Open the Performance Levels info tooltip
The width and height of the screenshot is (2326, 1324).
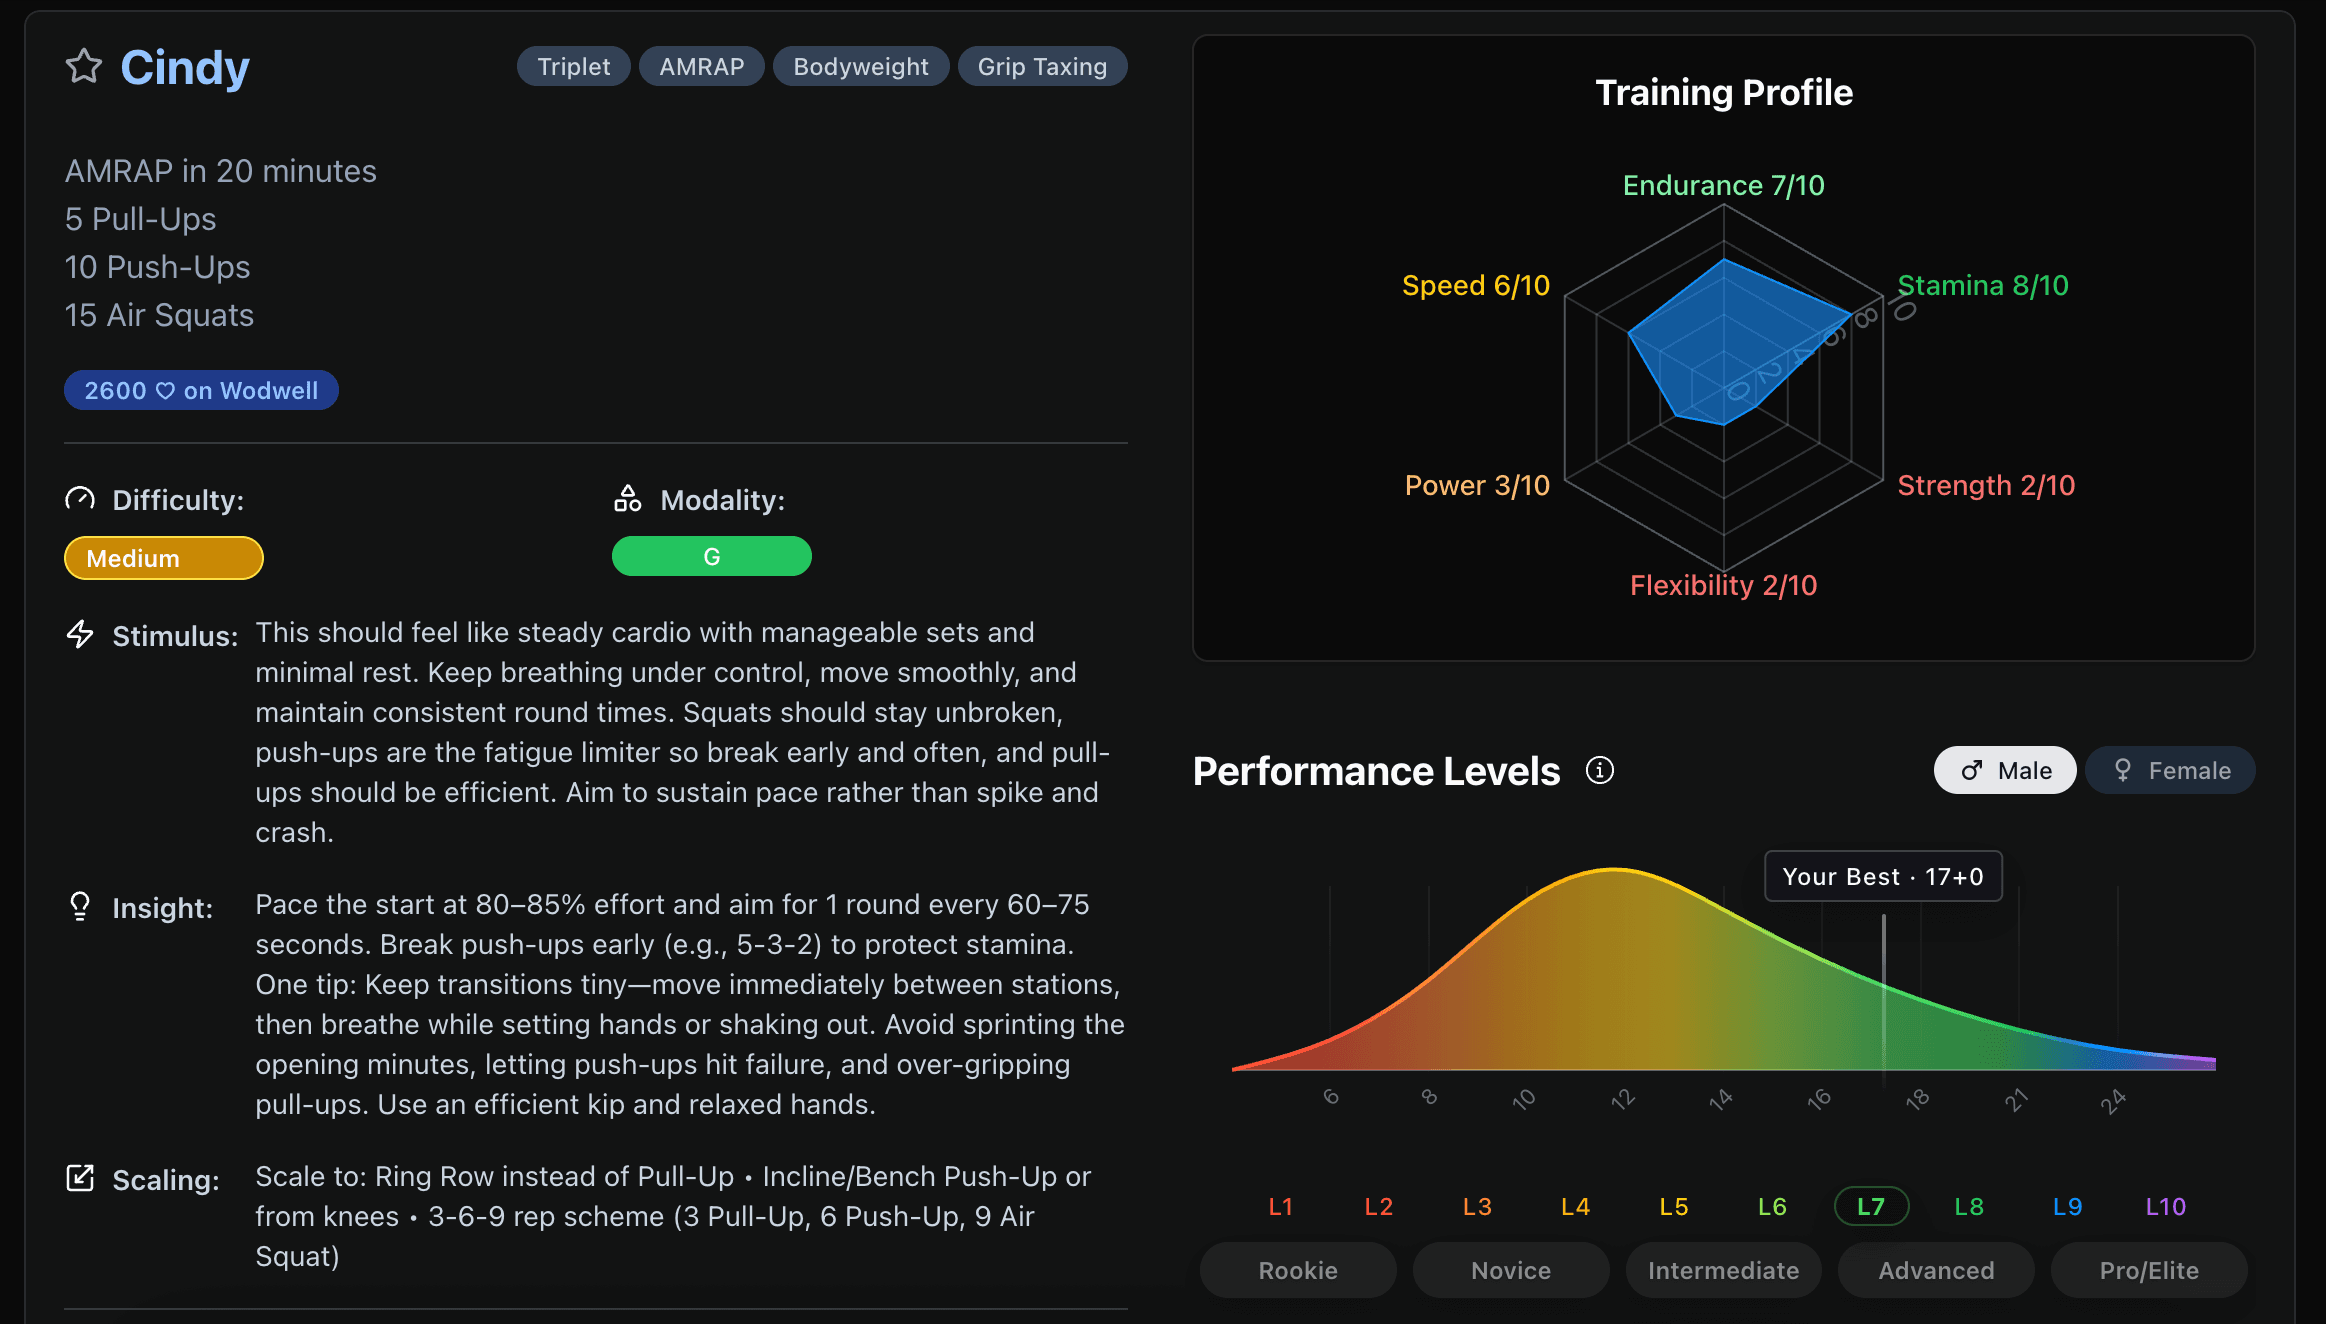click(1600, 770)
